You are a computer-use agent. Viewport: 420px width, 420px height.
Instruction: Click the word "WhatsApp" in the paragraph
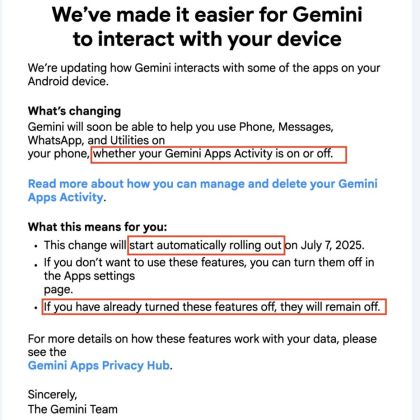click(55, 140)
